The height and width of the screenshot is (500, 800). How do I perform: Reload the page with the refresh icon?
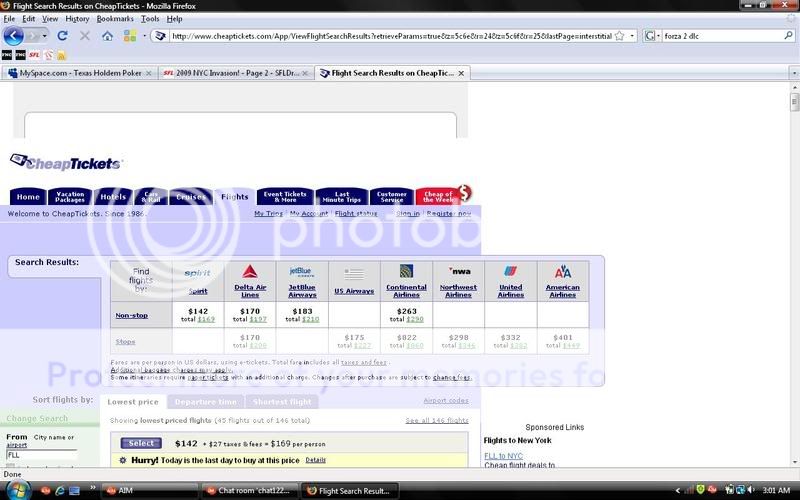coord(62,36)
